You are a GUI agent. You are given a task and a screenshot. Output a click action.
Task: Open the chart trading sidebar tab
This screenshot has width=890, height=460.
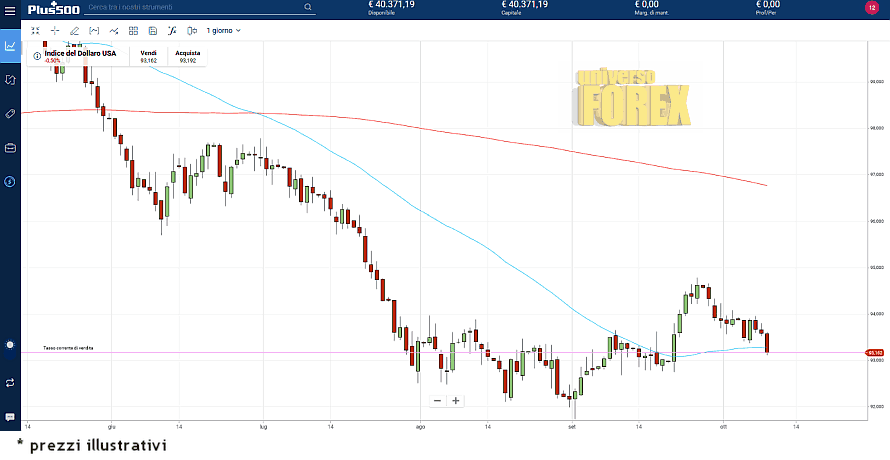pyautogui.click(x=10, y=46)
